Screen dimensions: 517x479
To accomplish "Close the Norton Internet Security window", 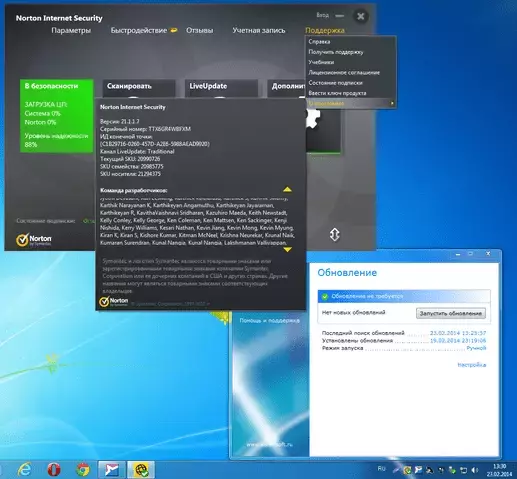I will (360, 16).
